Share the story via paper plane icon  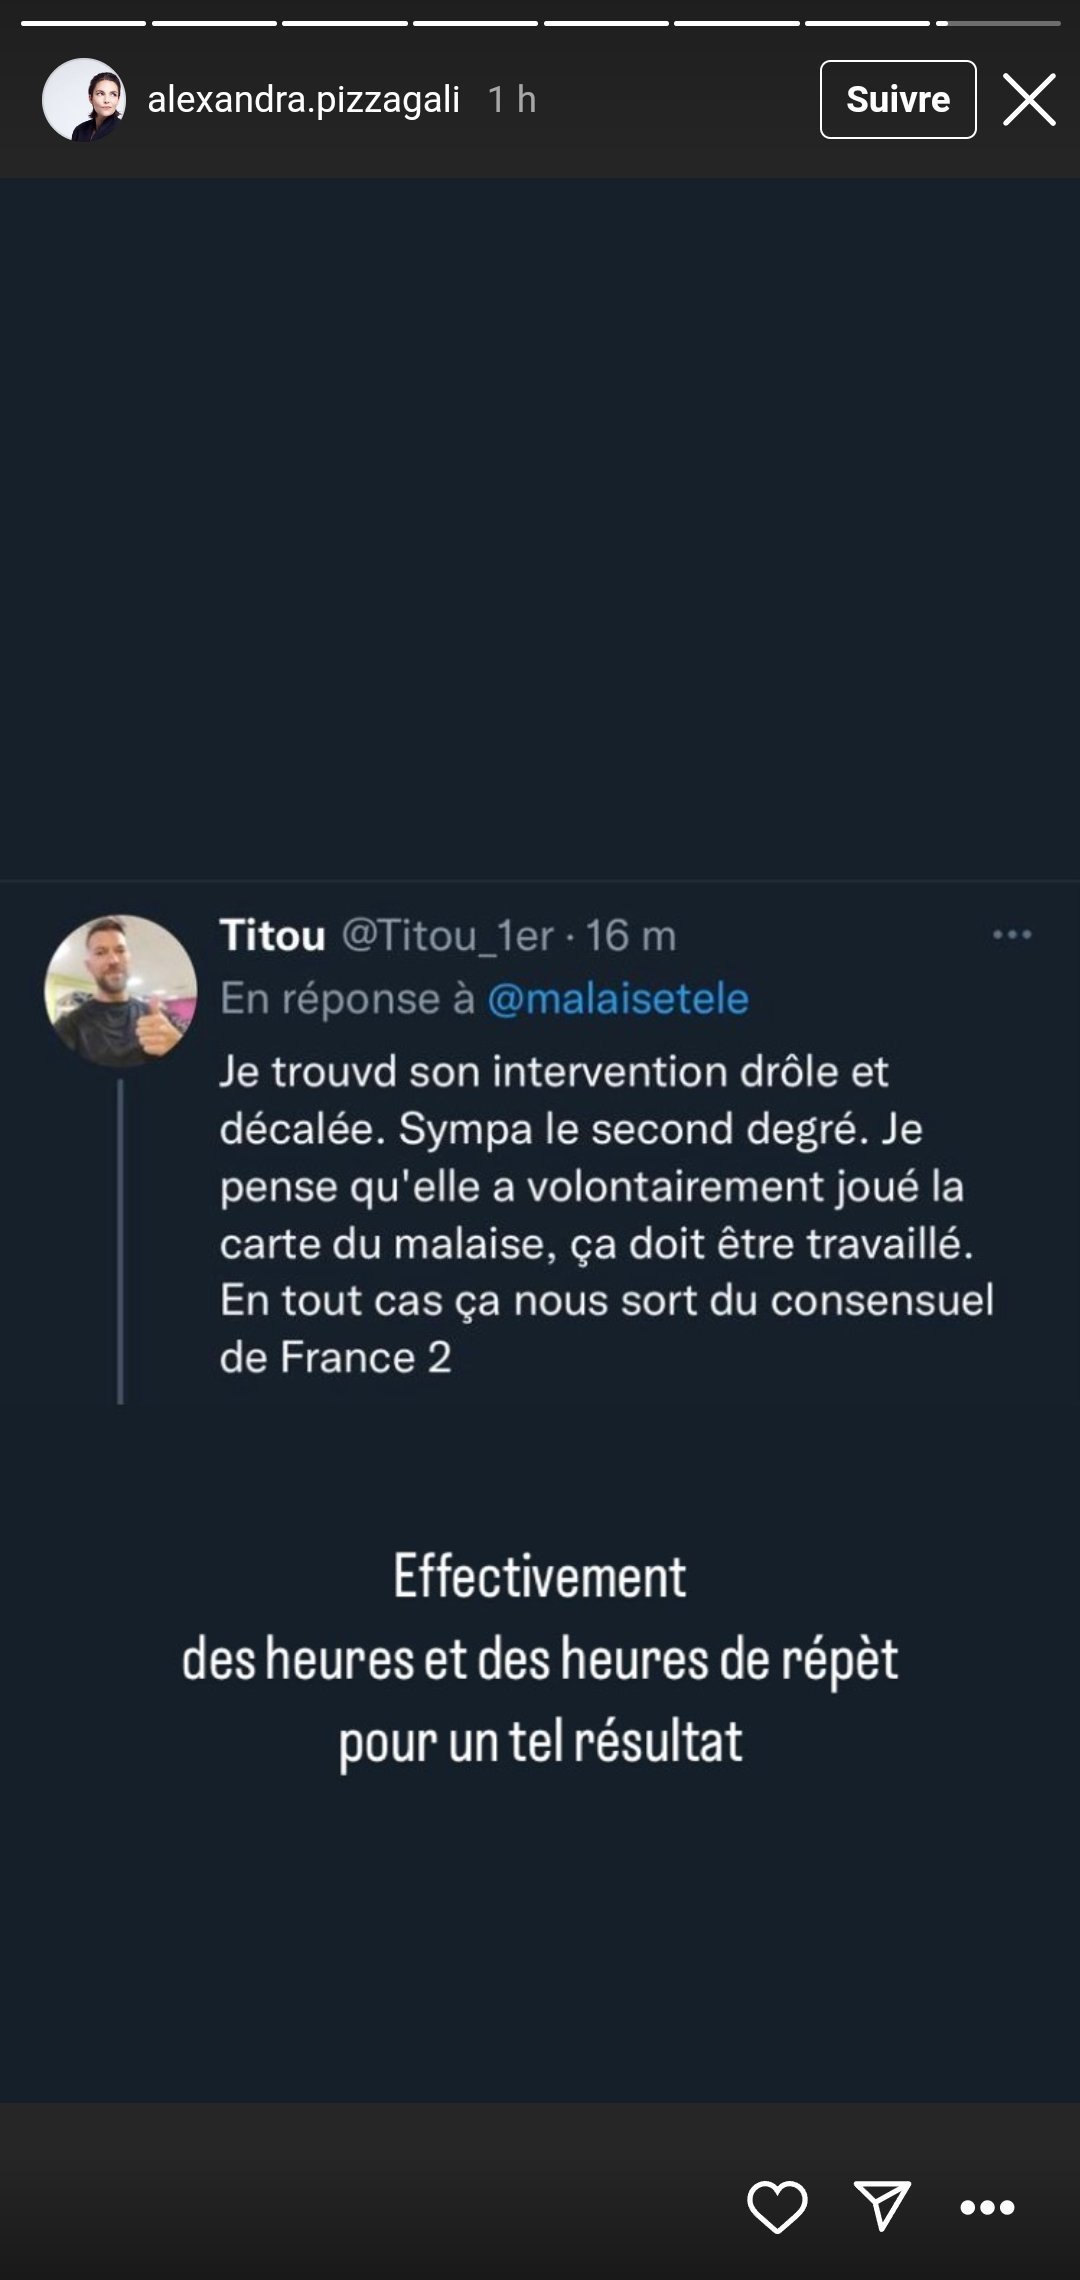tap(882, 2205)
